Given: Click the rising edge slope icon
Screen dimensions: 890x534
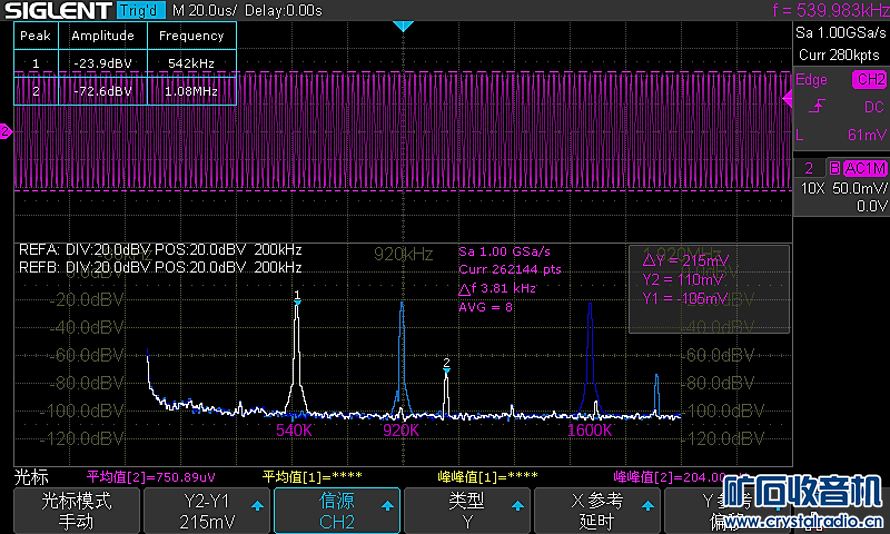Looking at the screenshot, I should 817,106.
